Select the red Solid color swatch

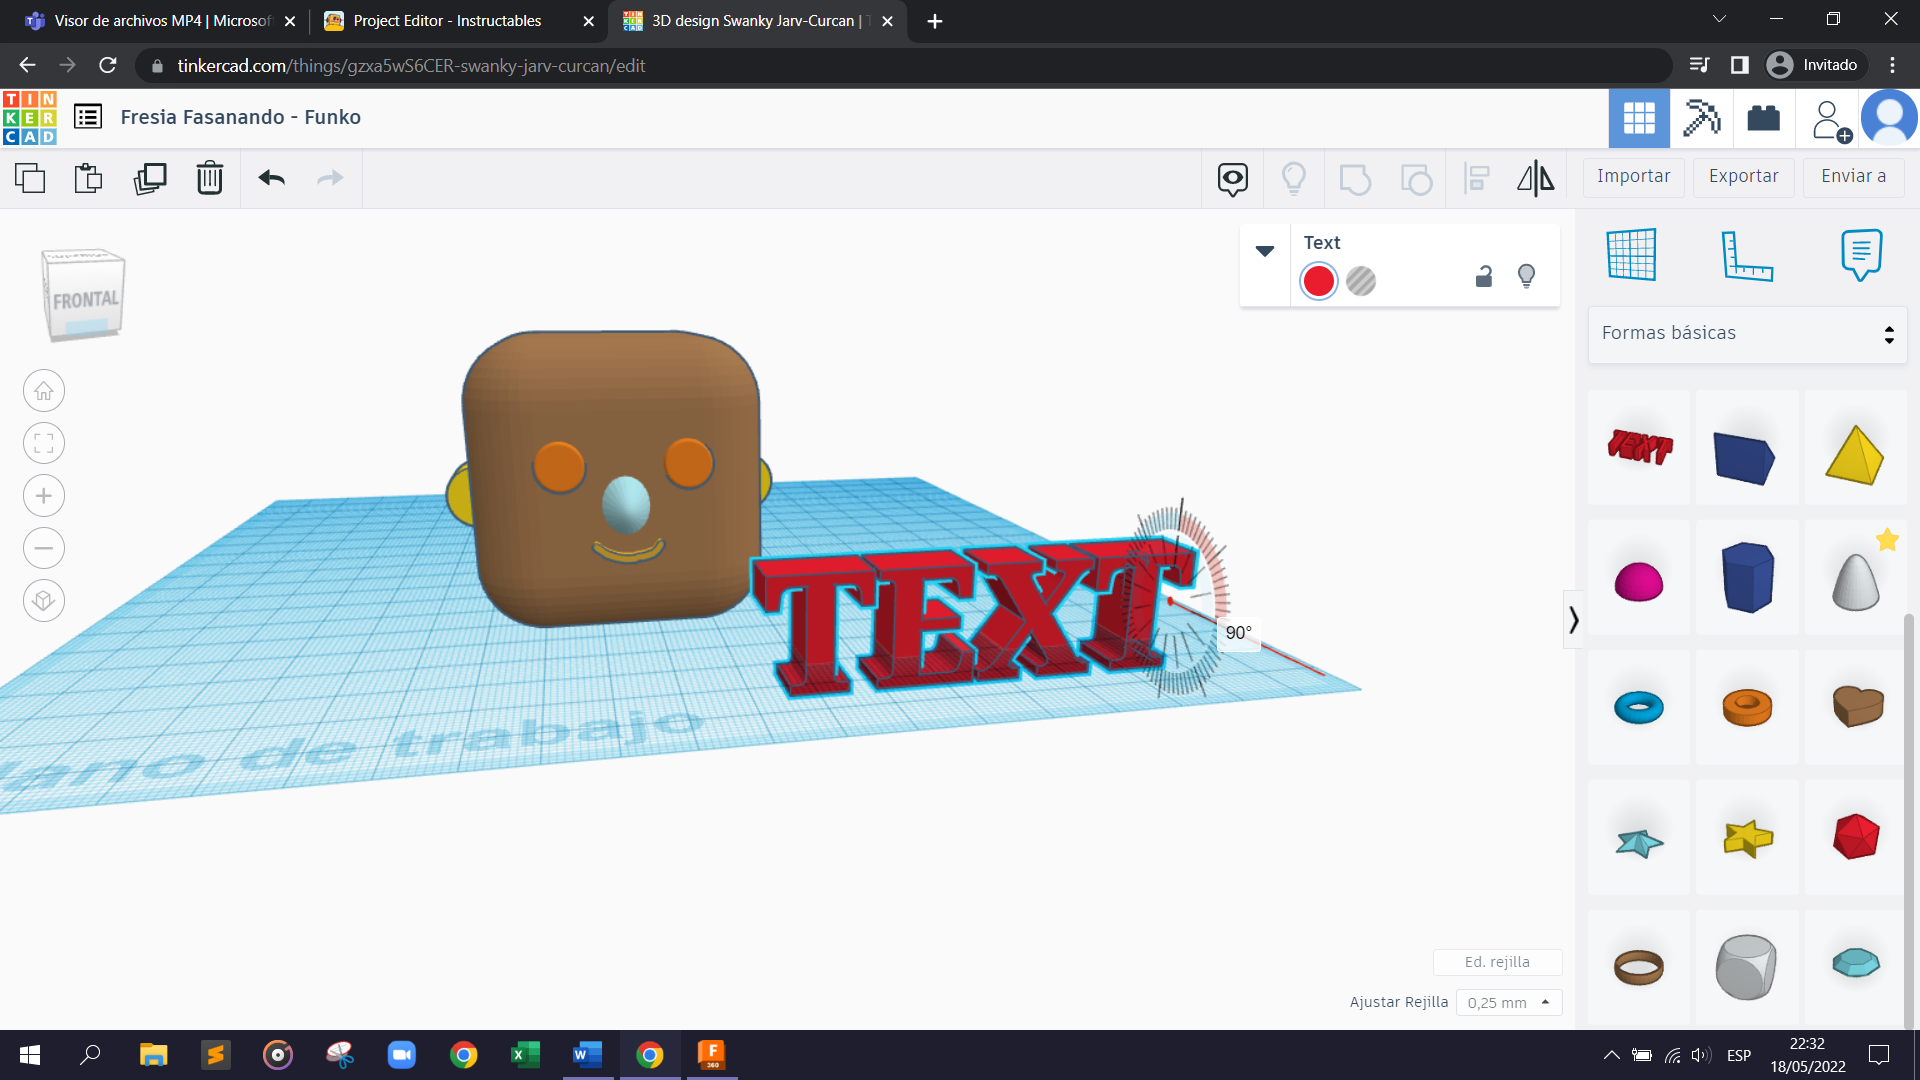pyautogui.click(x=1318, y=281)
